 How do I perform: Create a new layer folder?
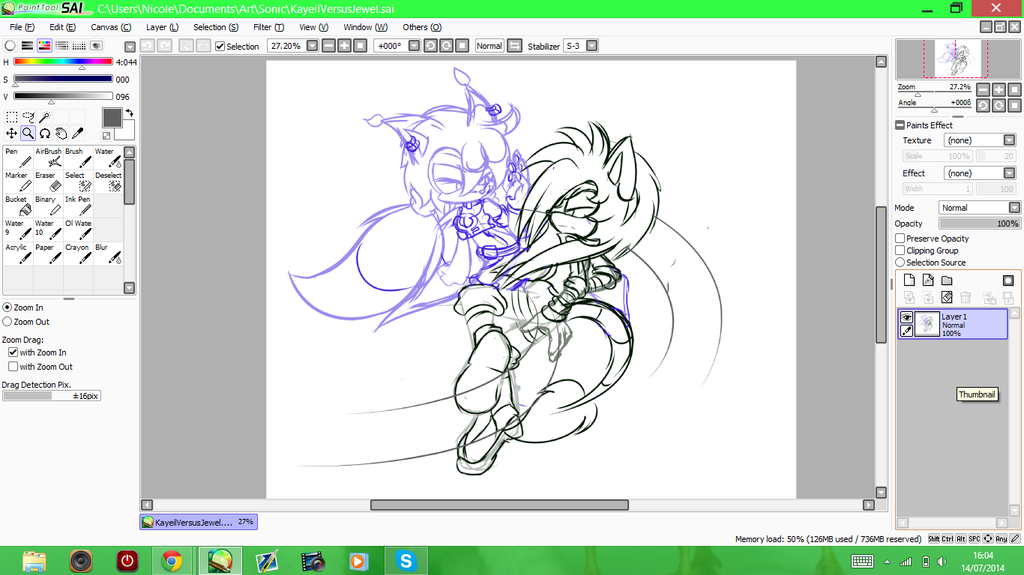coord(947,280)
